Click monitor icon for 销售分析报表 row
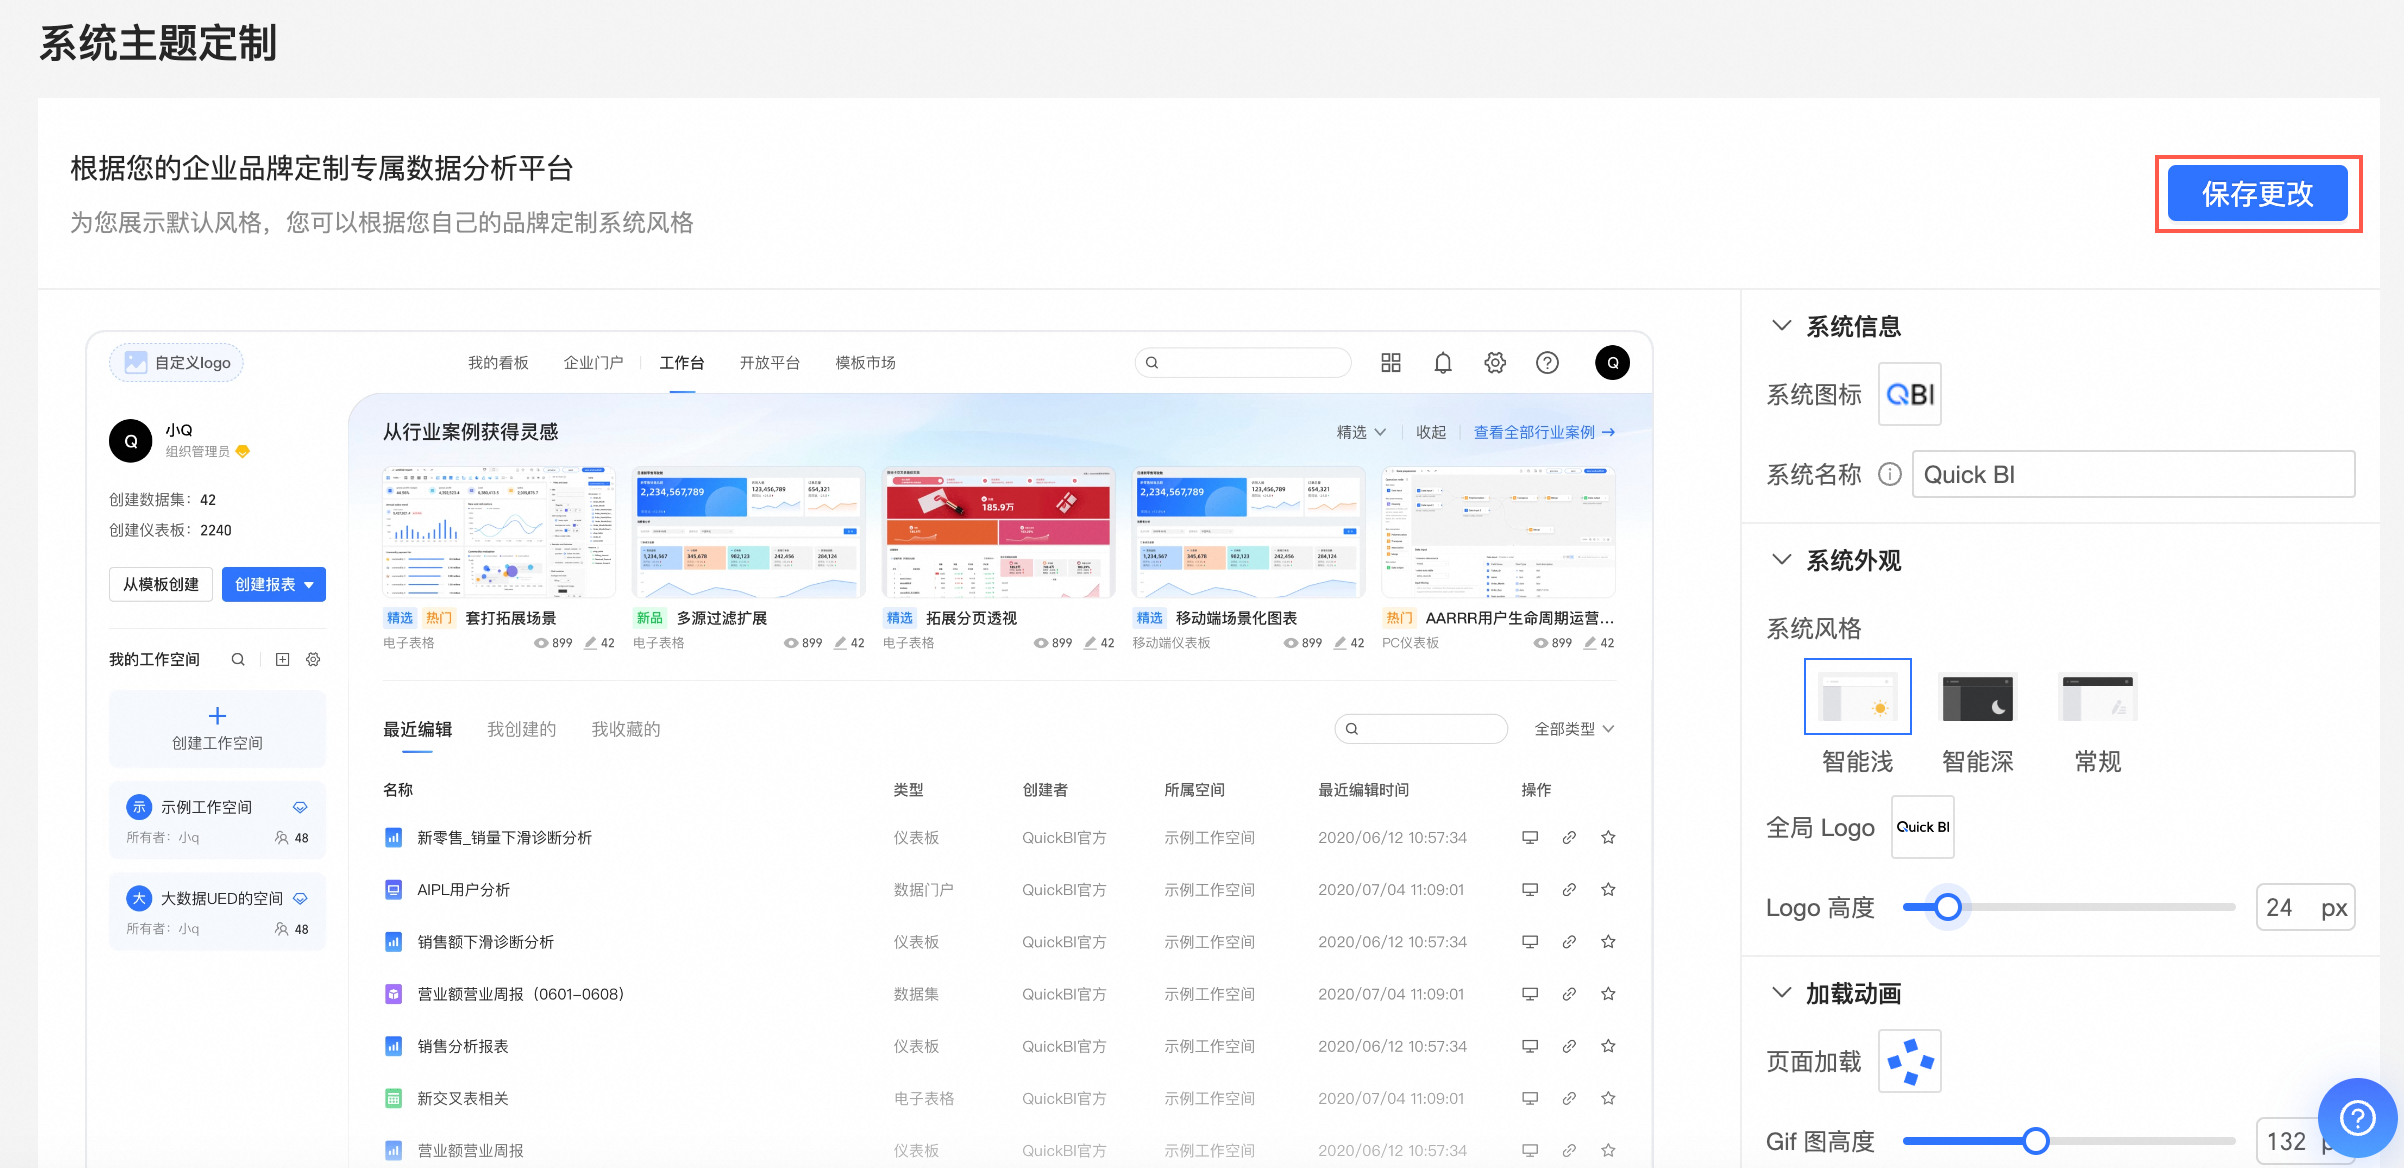The width and height of the screenshot is (2404, 1168). [x=1529, y=1046]
